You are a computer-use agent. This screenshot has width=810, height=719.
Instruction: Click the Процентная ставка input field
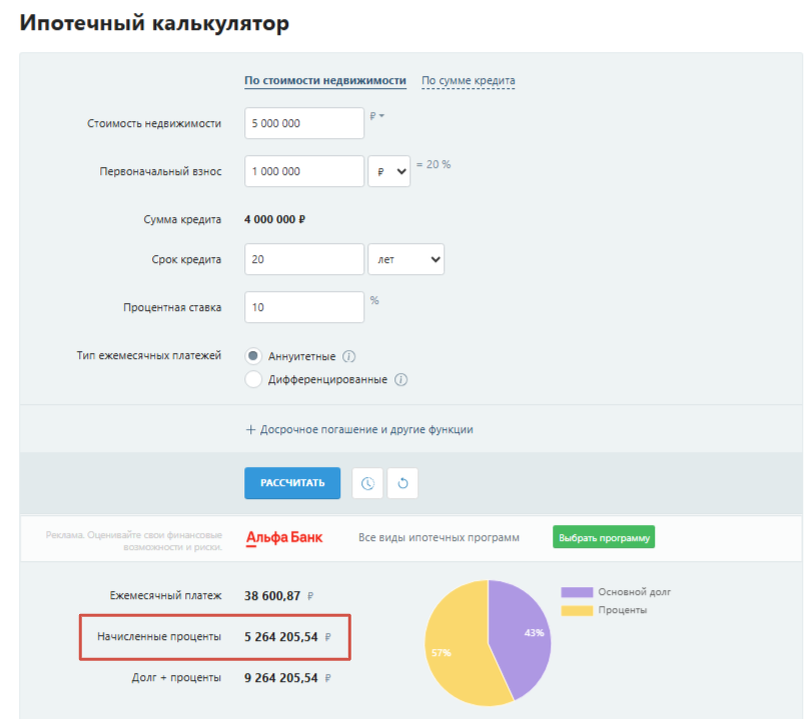pos(304,307)
